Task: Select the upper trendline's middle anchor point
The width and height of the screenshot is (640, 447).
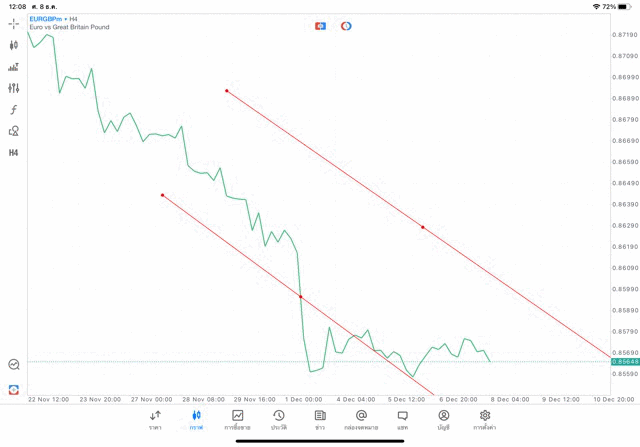Action: click(x=423, y=227)
